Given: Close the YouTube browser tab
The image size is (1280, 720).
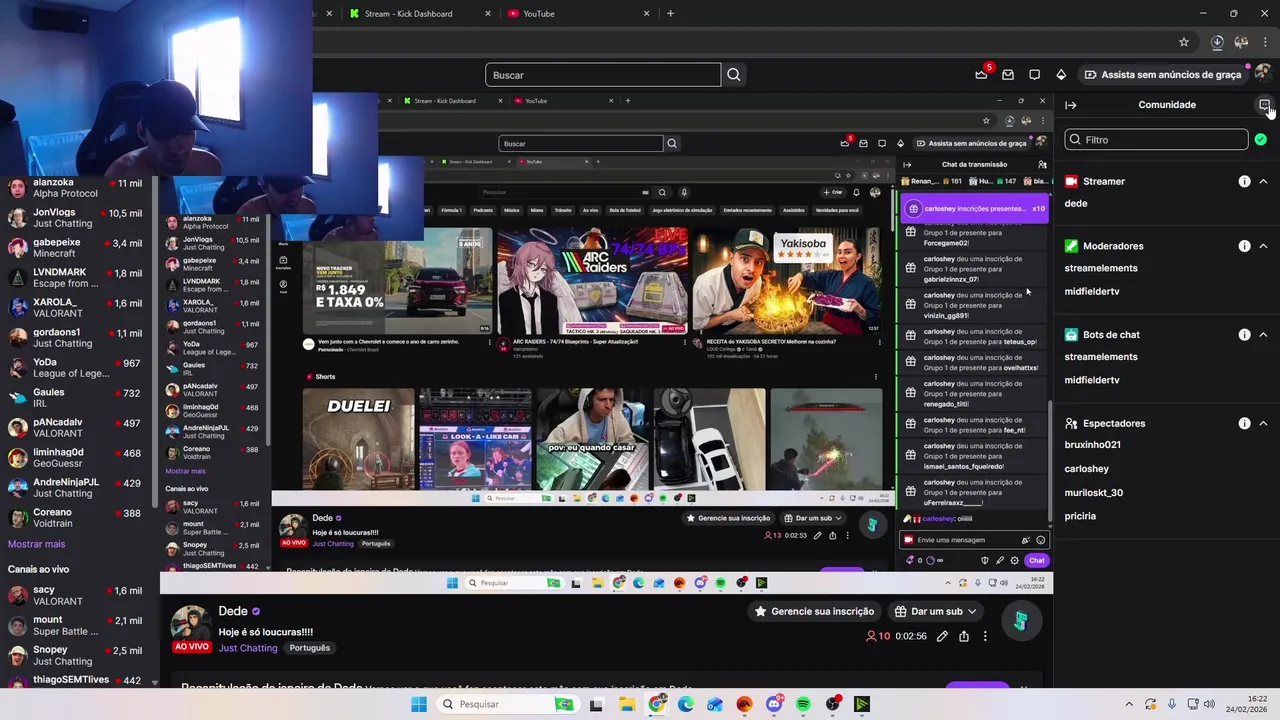Looking at the screenshot, I should tap(647, 14).
